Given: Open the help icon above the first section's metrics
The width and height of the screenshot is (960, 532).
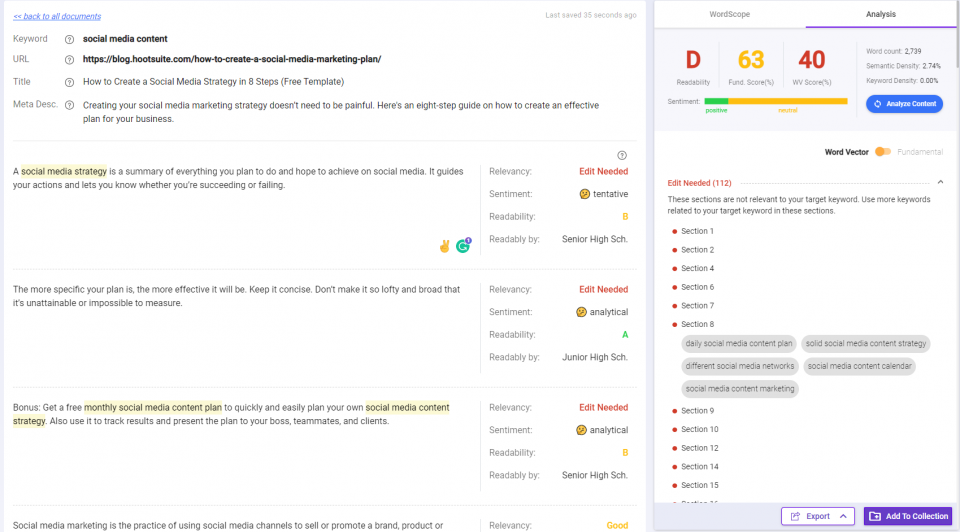Looking at the screenshot, I should [621, 155].
